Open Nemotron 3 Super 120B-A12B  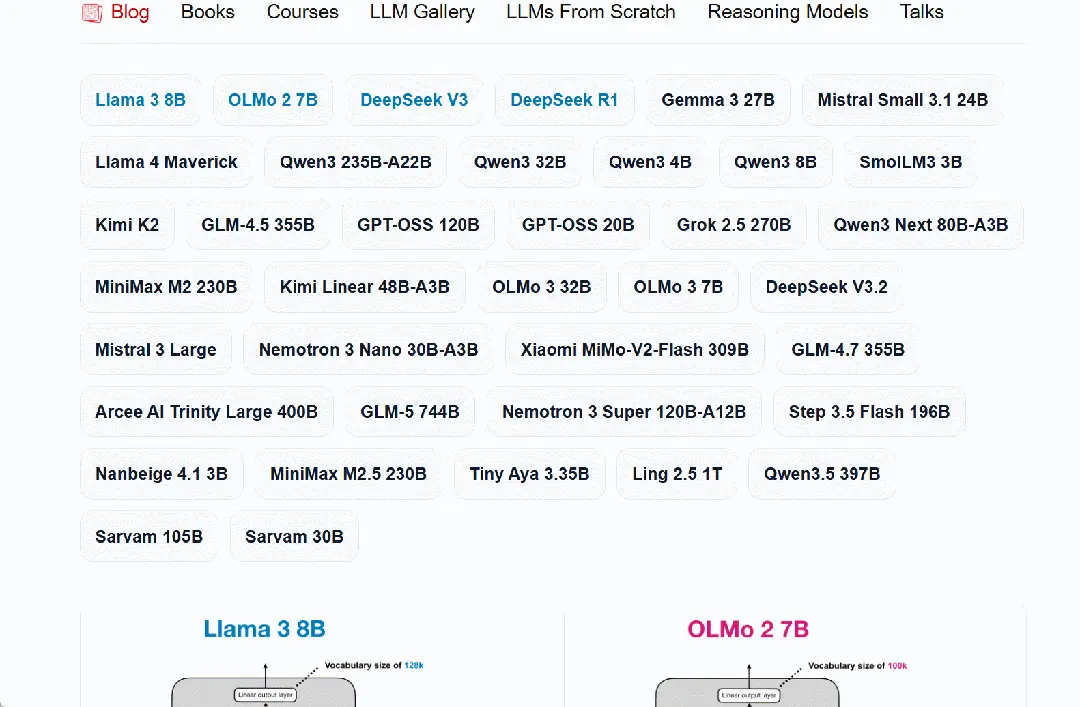pos(623,411)
